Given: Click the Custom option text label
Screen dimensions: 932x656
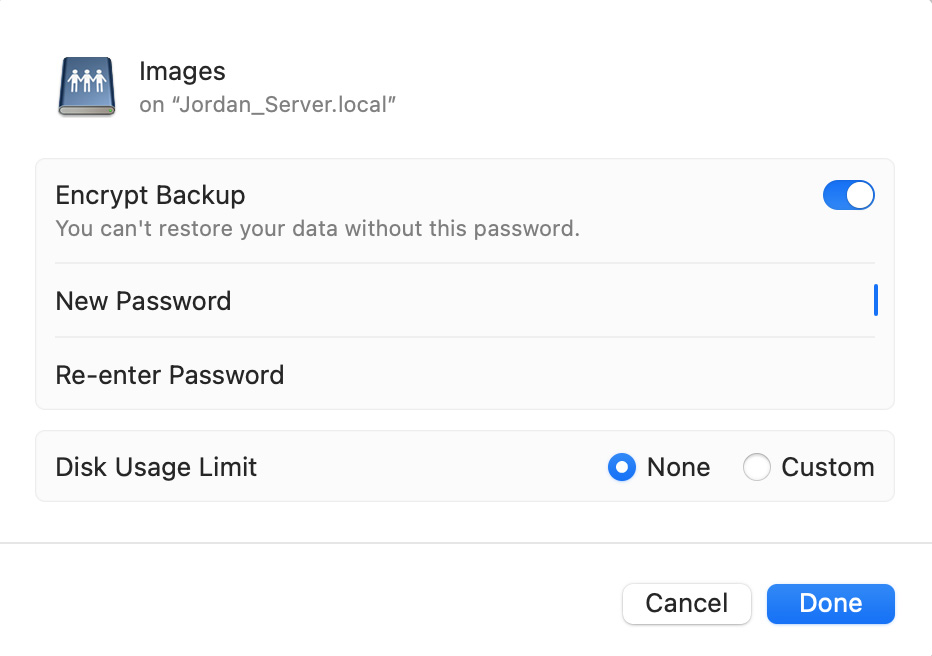Looking at the screenshot, I should point(827,467).
